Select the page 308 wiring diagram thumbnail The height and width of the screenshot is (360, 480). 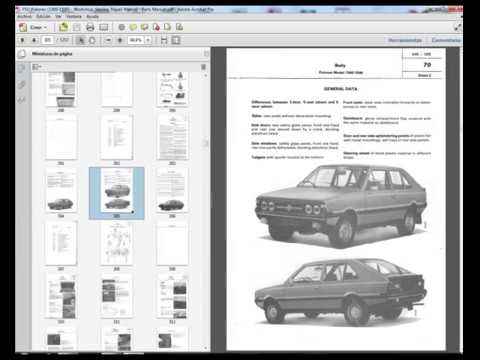point(117,243)
